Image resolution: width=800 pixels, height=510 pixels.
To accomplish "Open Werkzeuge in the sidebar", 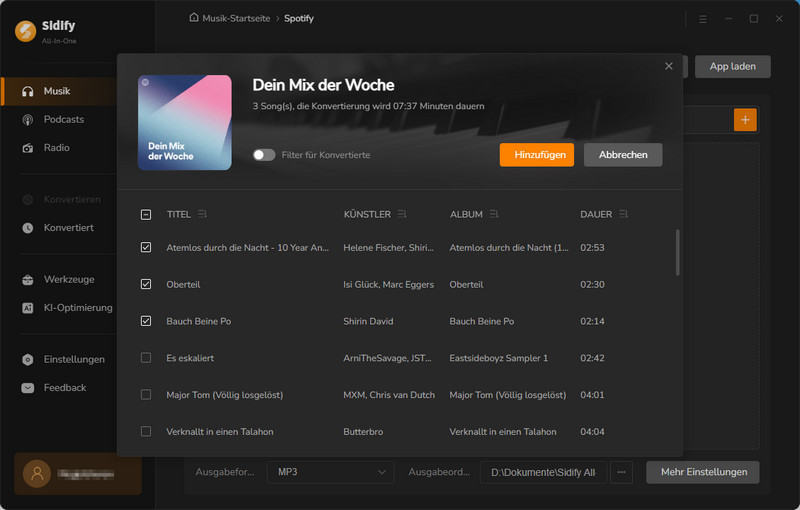I will pos(69,279).
